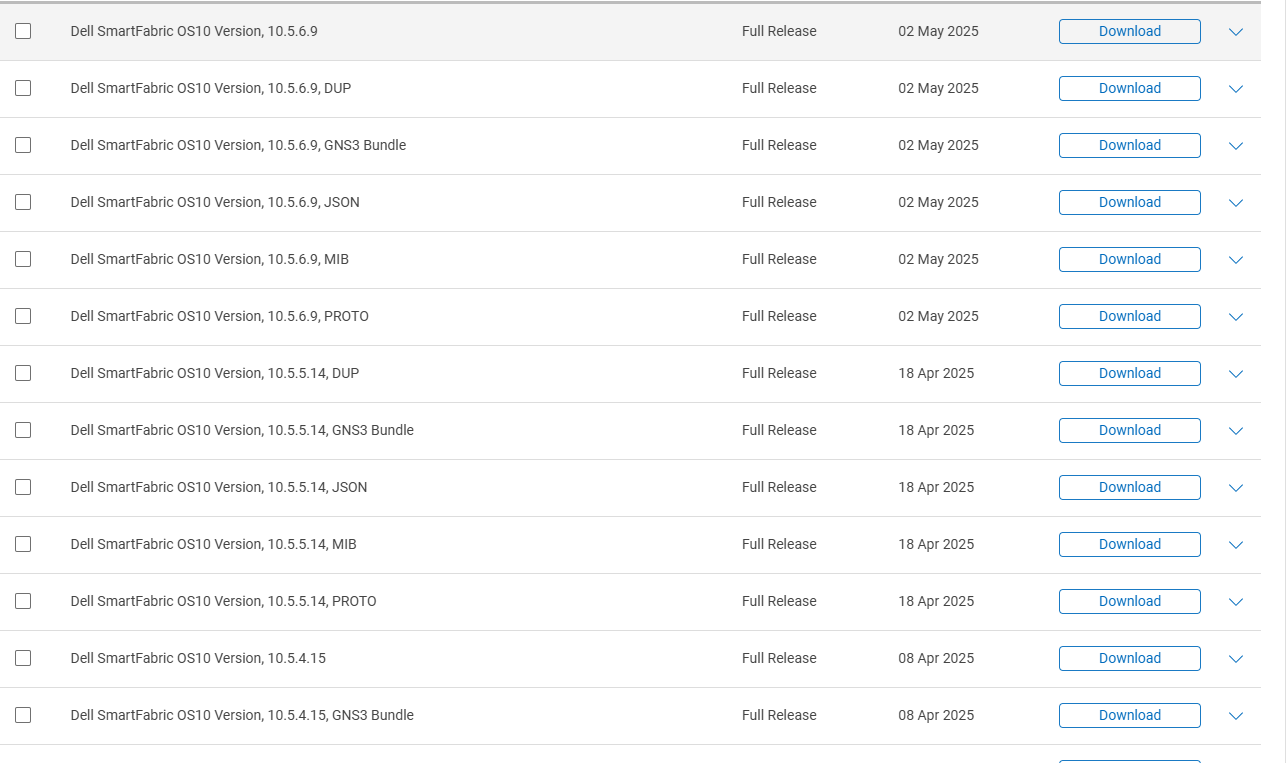The image size is (1286, 763).
Task: Click 'Full Release' in the 10.5.6.9, DUP row
Action: [779, 88]
